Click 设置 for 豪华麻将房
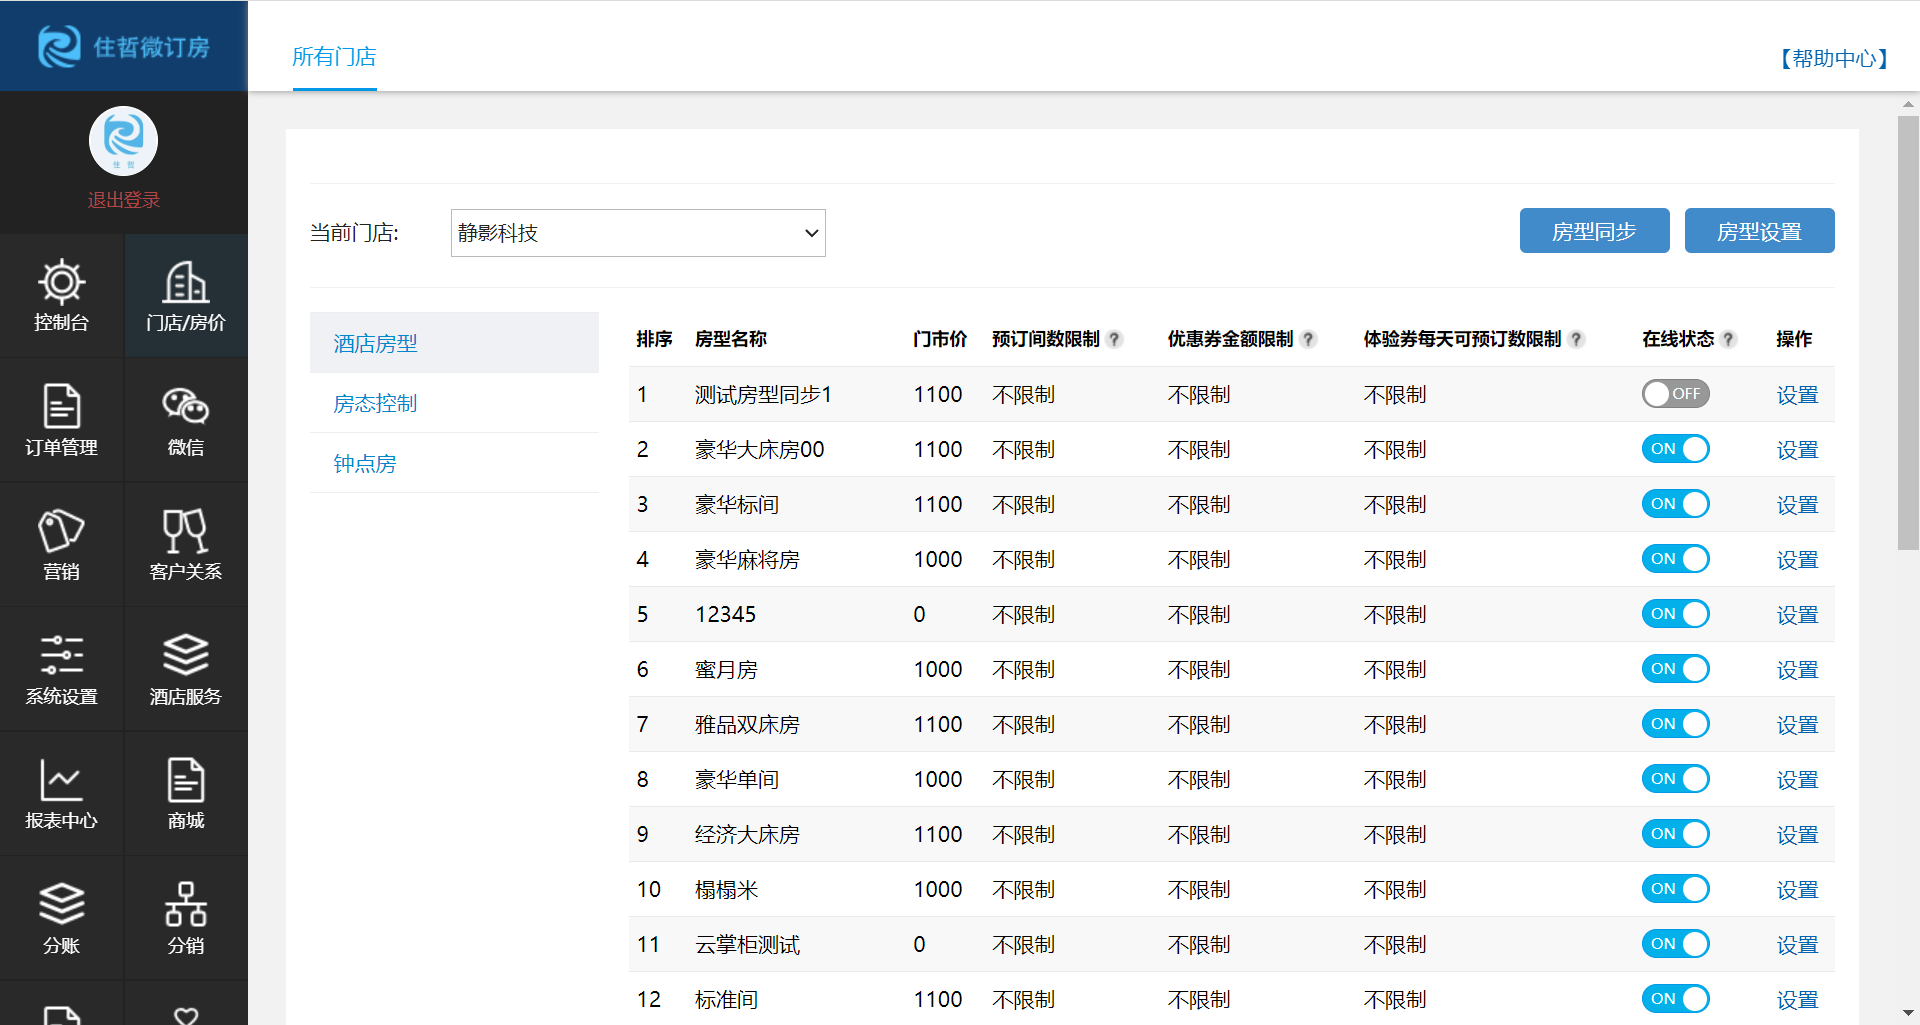1920x1025 pixels. click(x=1797, y=560)
